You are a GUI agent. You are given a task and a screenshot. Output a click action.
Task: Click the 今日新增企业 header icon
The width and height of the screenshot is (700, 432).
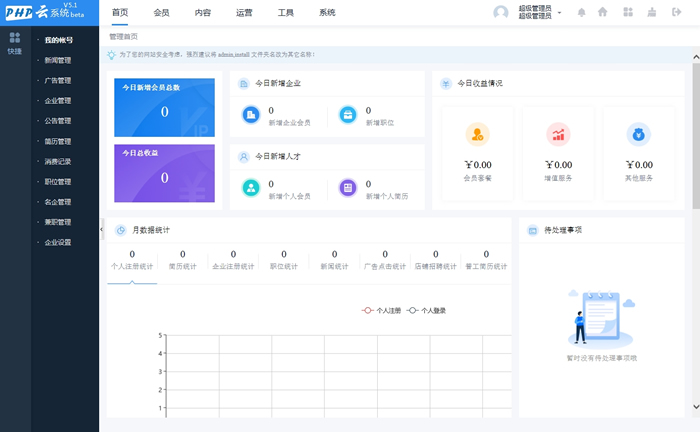coord(243,83)
